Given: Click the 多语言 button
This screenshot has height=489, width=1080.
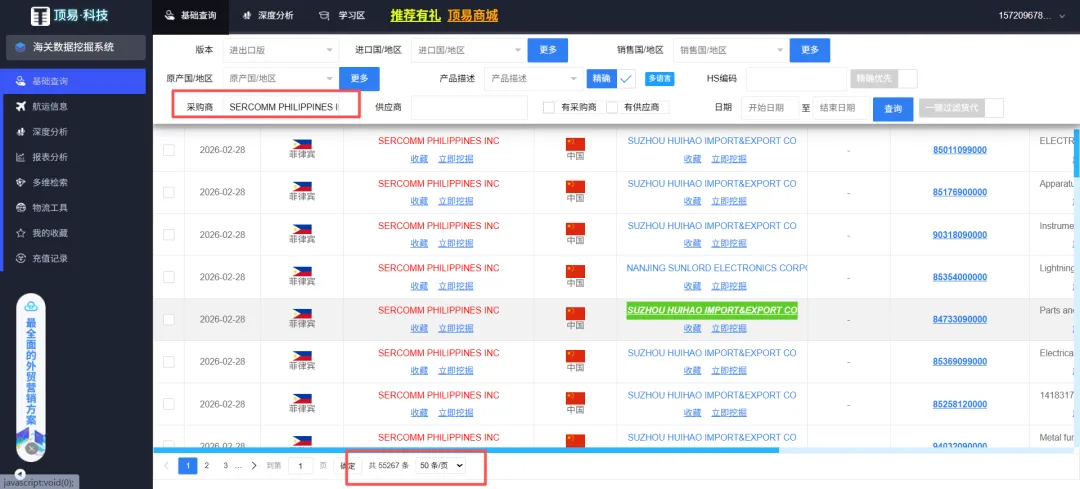Looking at the screenshot, I should [660, 79].
